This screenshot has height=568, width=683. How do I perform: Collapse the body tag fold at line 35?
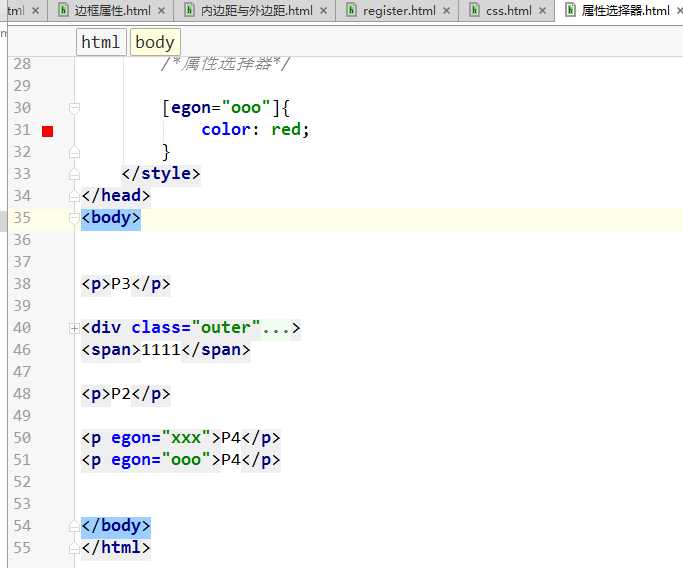click(74, 217)
